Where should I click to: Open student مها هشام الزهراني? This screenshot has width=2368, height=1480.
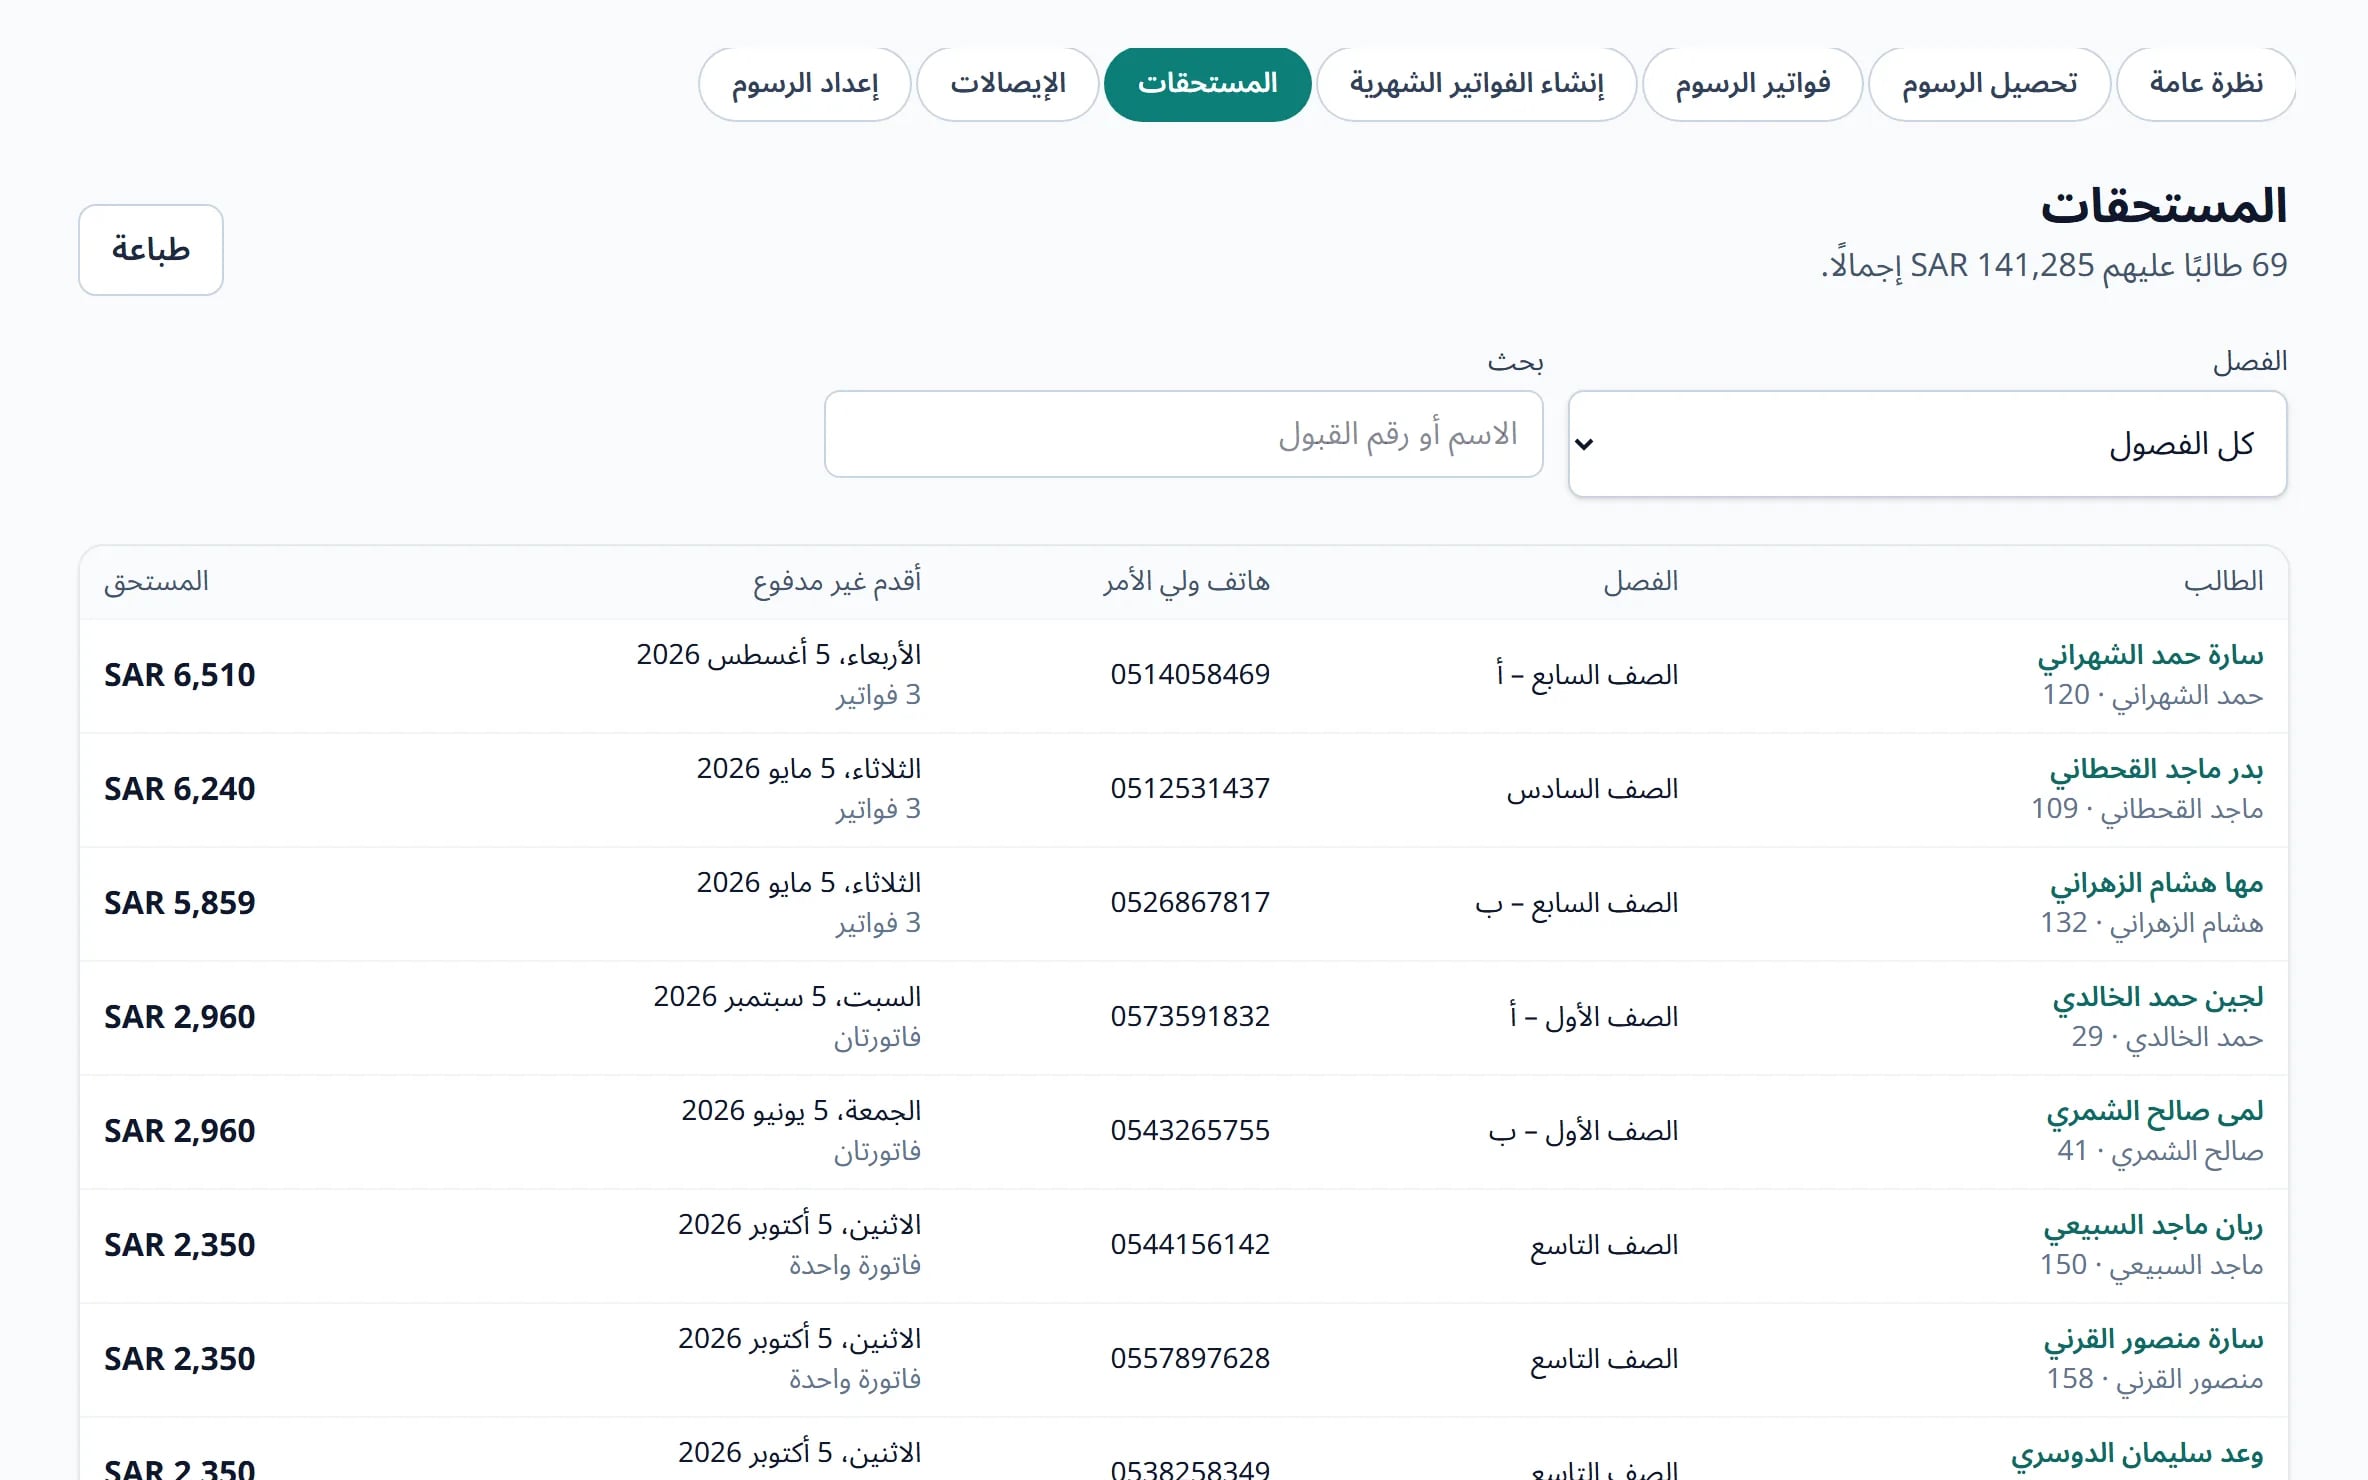click(x=2156, y=884)
